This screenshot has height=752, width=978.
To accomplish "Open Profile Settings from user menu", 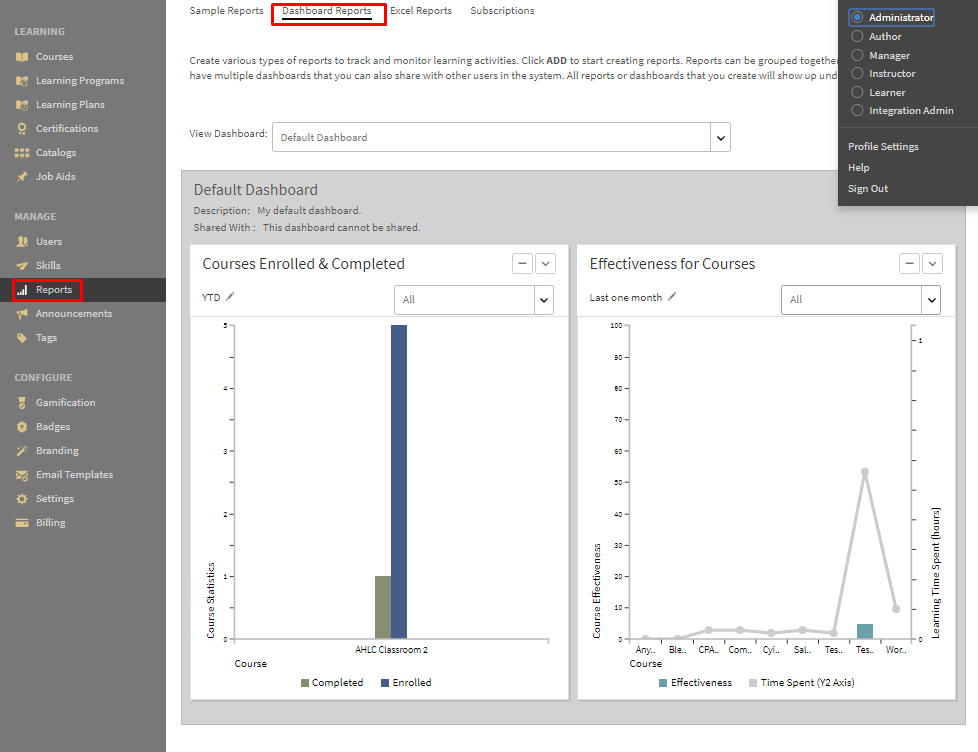I will point(883,147).
